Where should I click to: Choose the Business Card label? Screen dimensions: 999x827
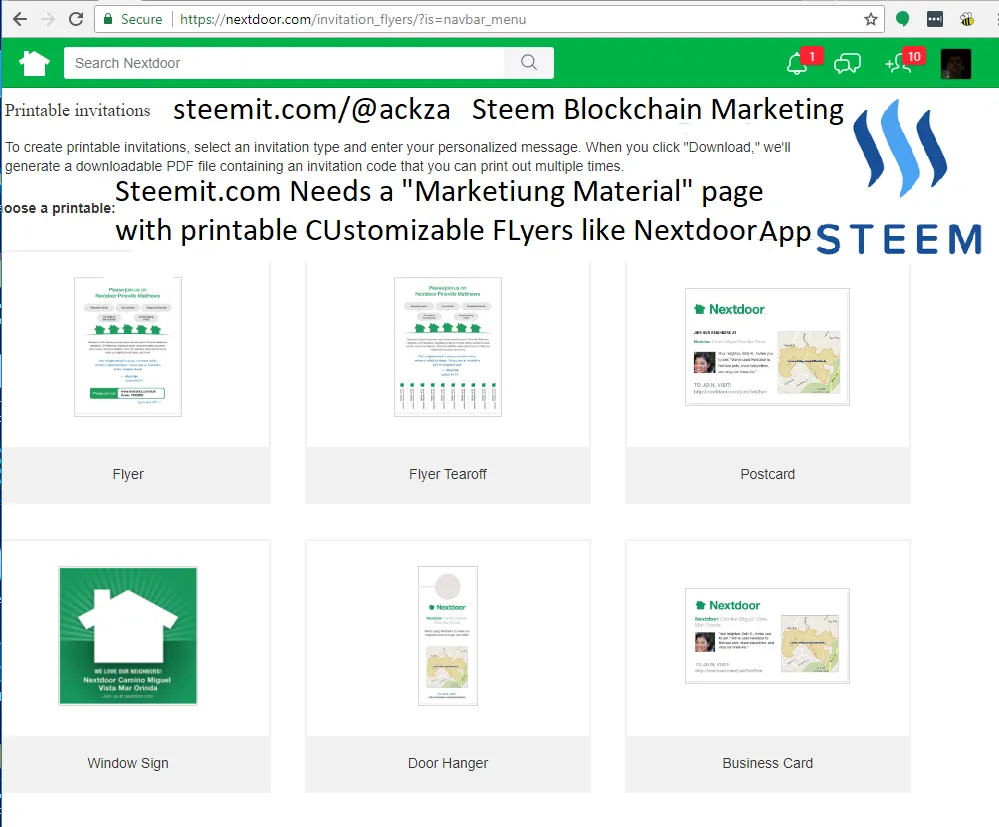coord(768,763)
